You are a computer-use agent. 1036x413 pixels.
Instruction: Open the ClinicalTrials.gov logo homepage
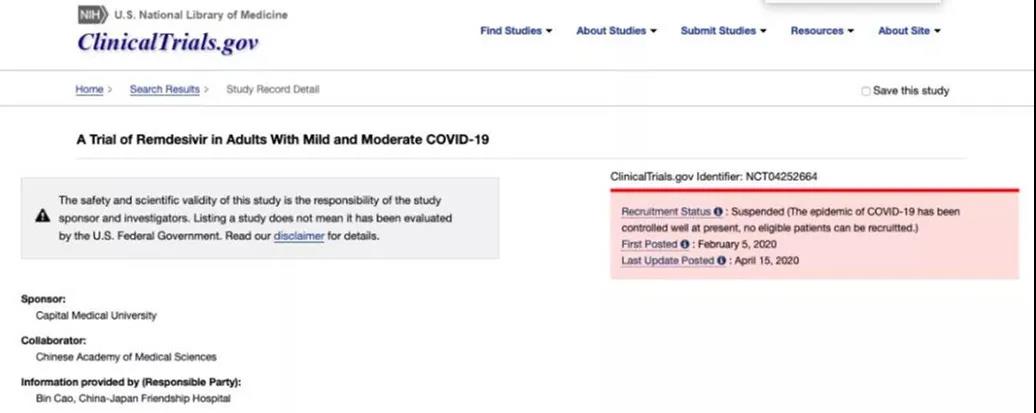point(168,43)
